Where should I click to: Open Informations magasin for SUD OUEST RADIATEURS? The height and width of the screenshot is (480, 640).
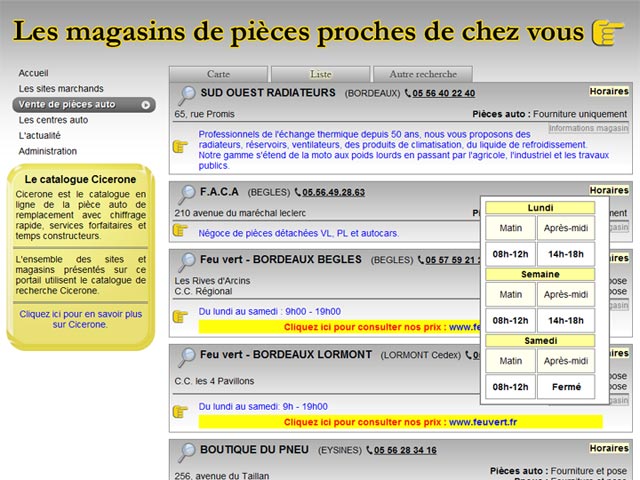[x=588, y=128]
